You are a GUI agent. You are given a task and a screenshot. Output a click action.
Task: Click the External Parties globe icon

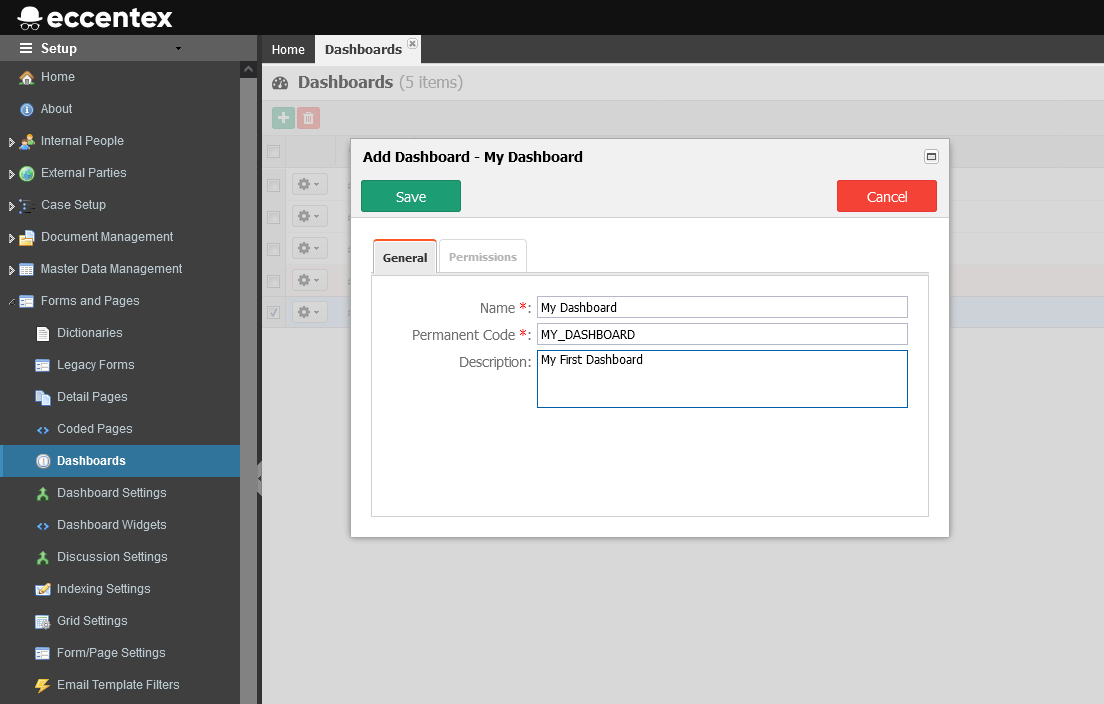click(x=27, y=173)
